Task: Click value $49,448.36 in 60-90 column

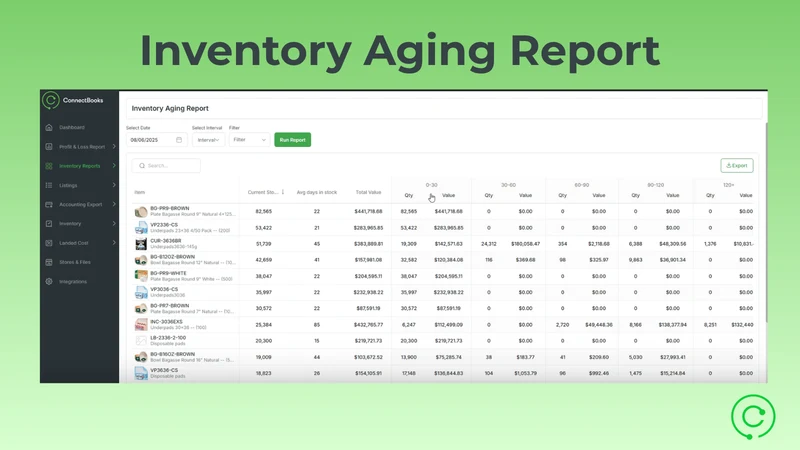Action: 599,324
